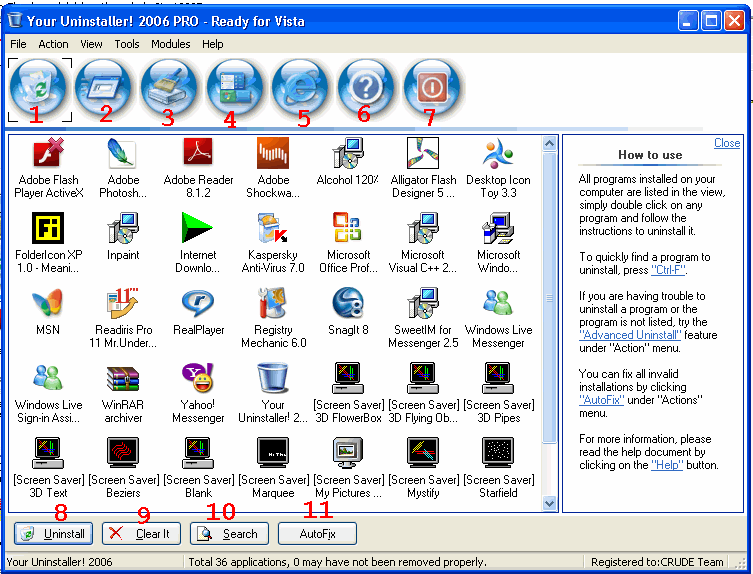The height and width of the screenshot is (574, 753).
Task: Click the AutoFix button
Action: coord(317,534)
